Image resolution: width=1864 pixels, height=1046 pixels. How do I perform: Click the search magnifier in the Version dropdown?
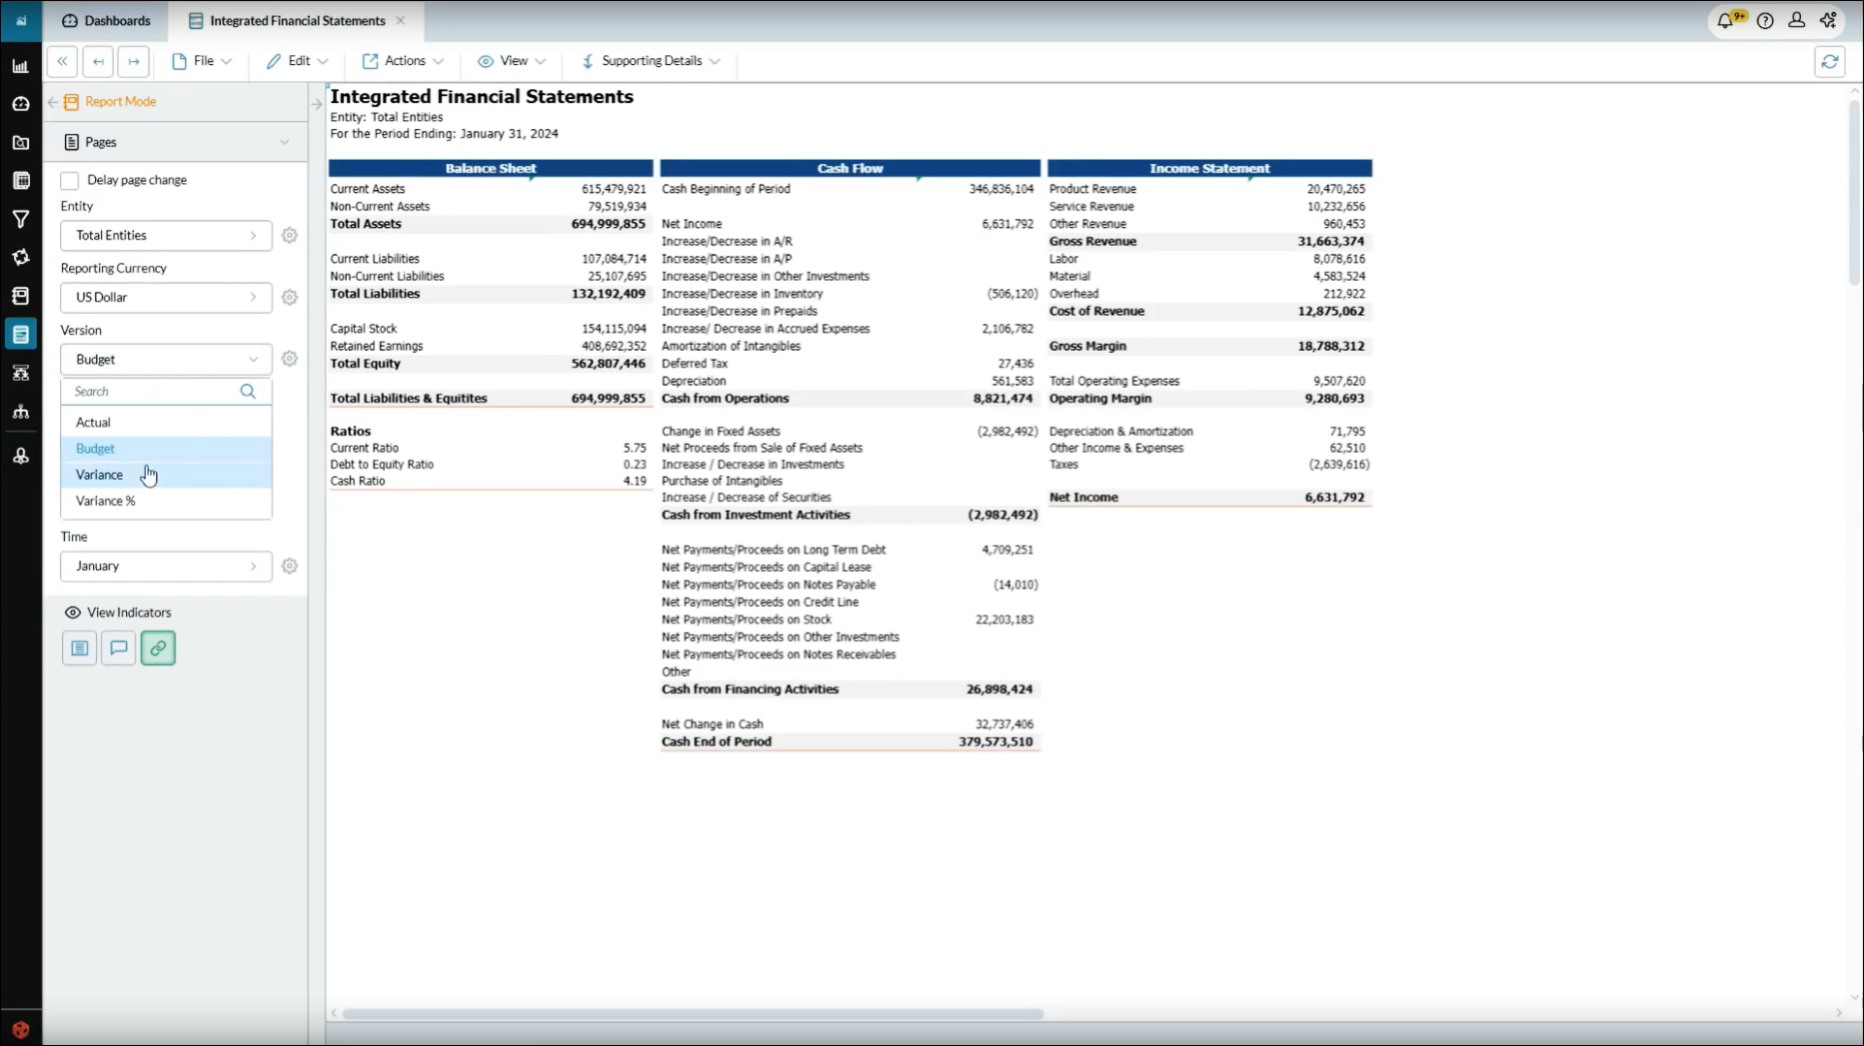(248, 392)
